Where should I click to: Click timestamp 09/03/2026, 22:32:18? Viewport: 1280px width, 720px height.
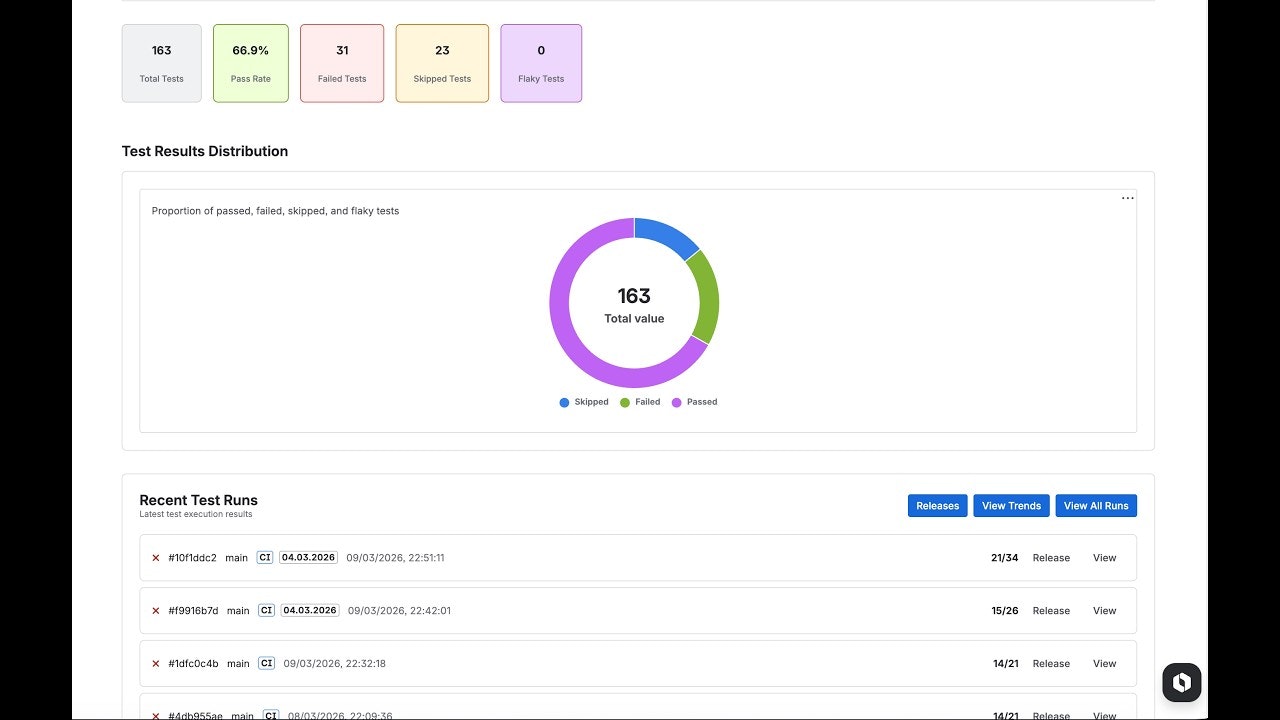pos(334,664)
